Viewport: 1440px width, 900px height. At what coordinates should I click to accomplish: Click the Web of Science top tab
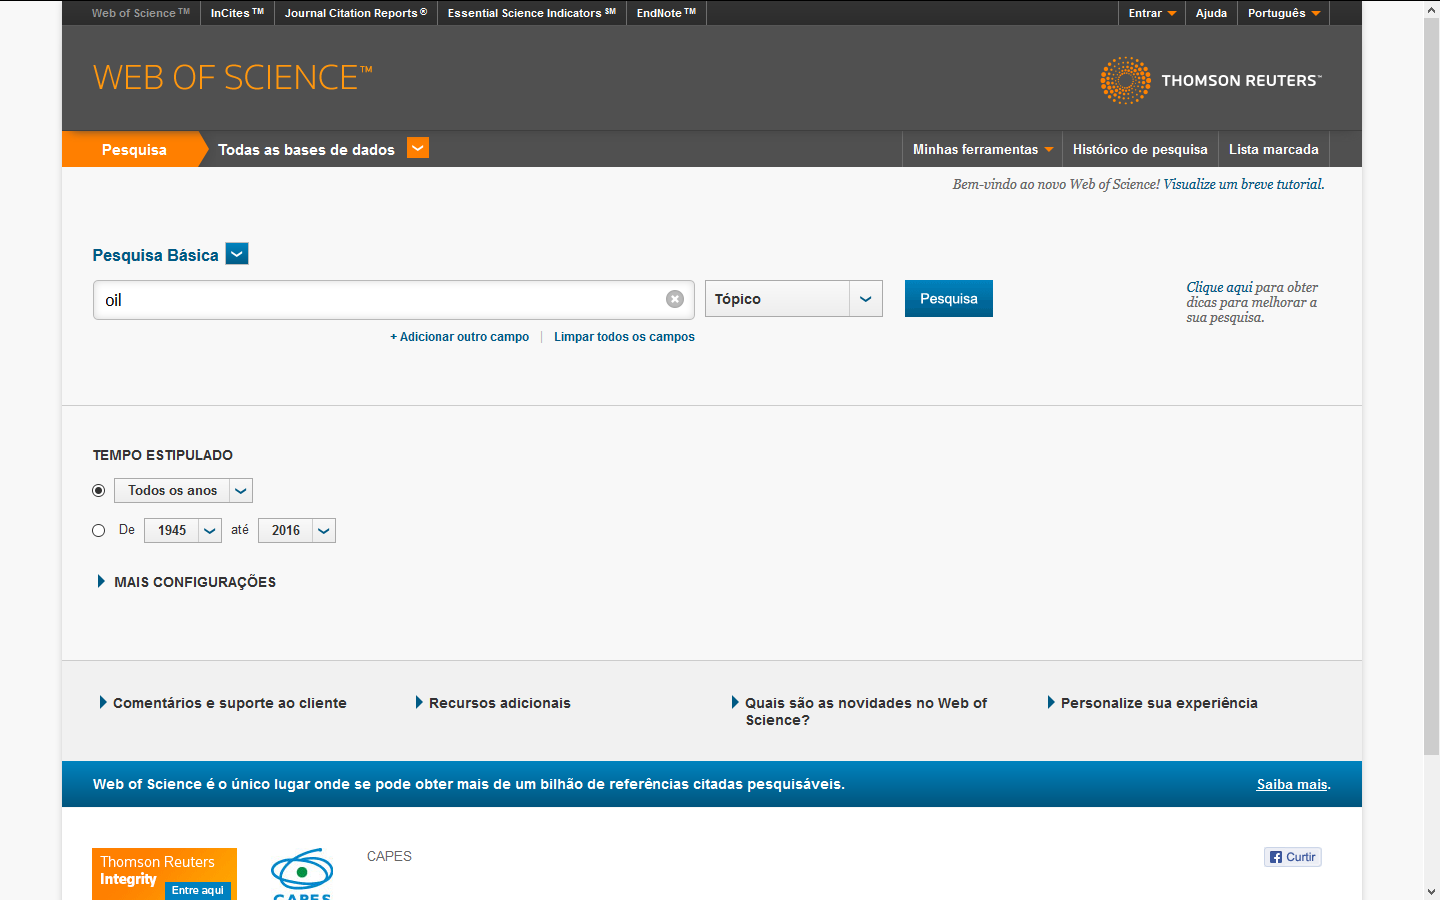[x=140, y=13]
